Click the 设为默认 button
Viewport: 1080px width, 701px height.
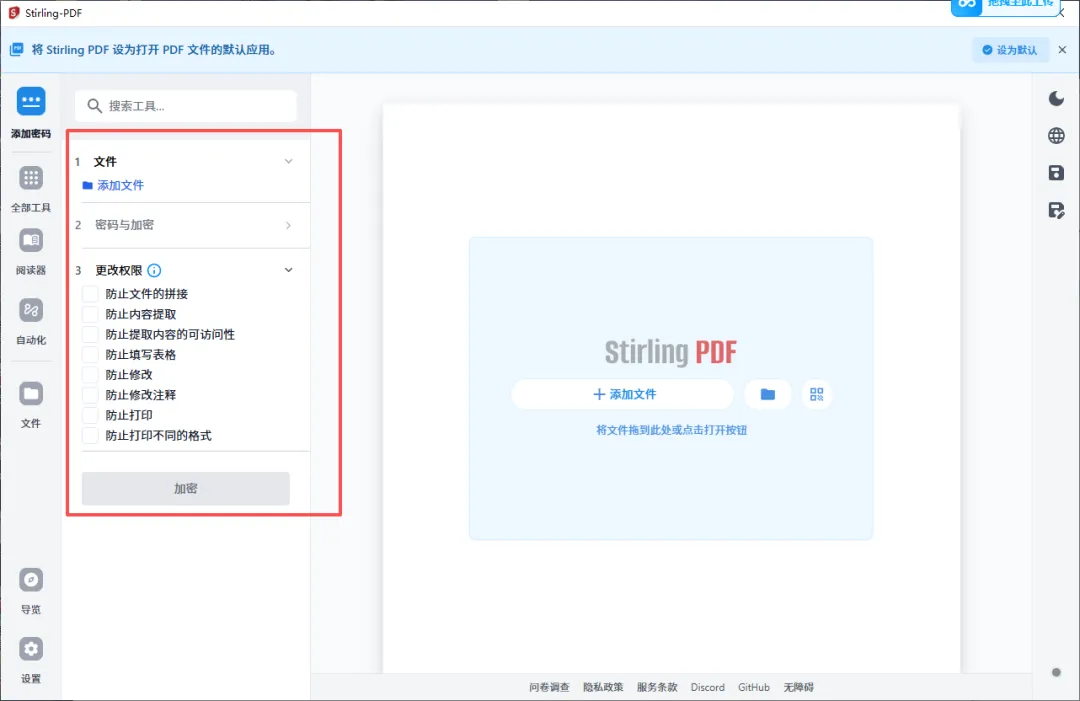[x=1010, y=50]
